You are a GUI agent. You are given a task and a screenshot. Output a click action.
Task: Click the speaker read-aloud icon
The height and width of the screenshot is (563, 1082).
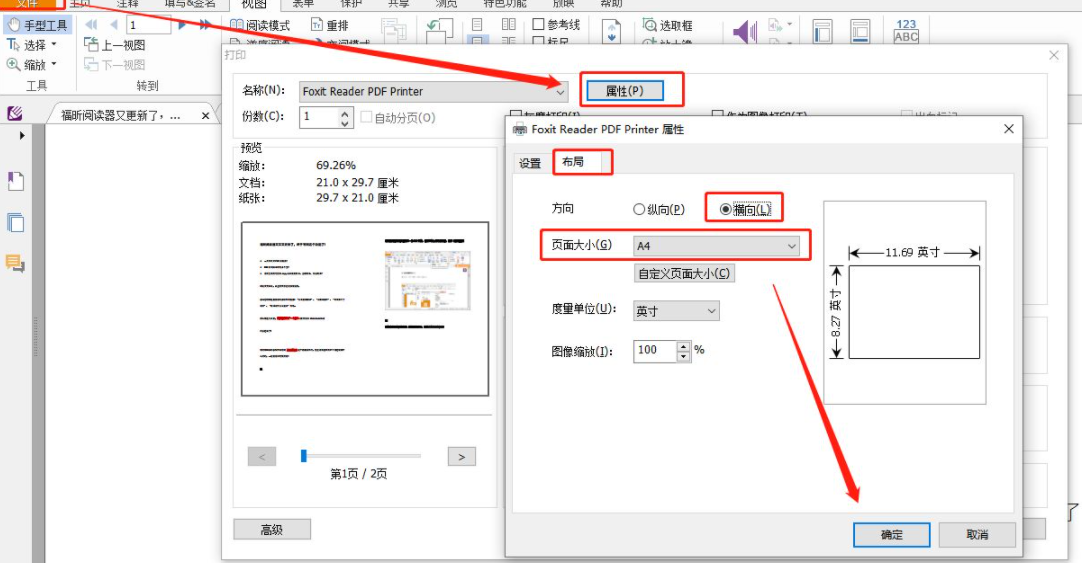click(x=745, y=32)
